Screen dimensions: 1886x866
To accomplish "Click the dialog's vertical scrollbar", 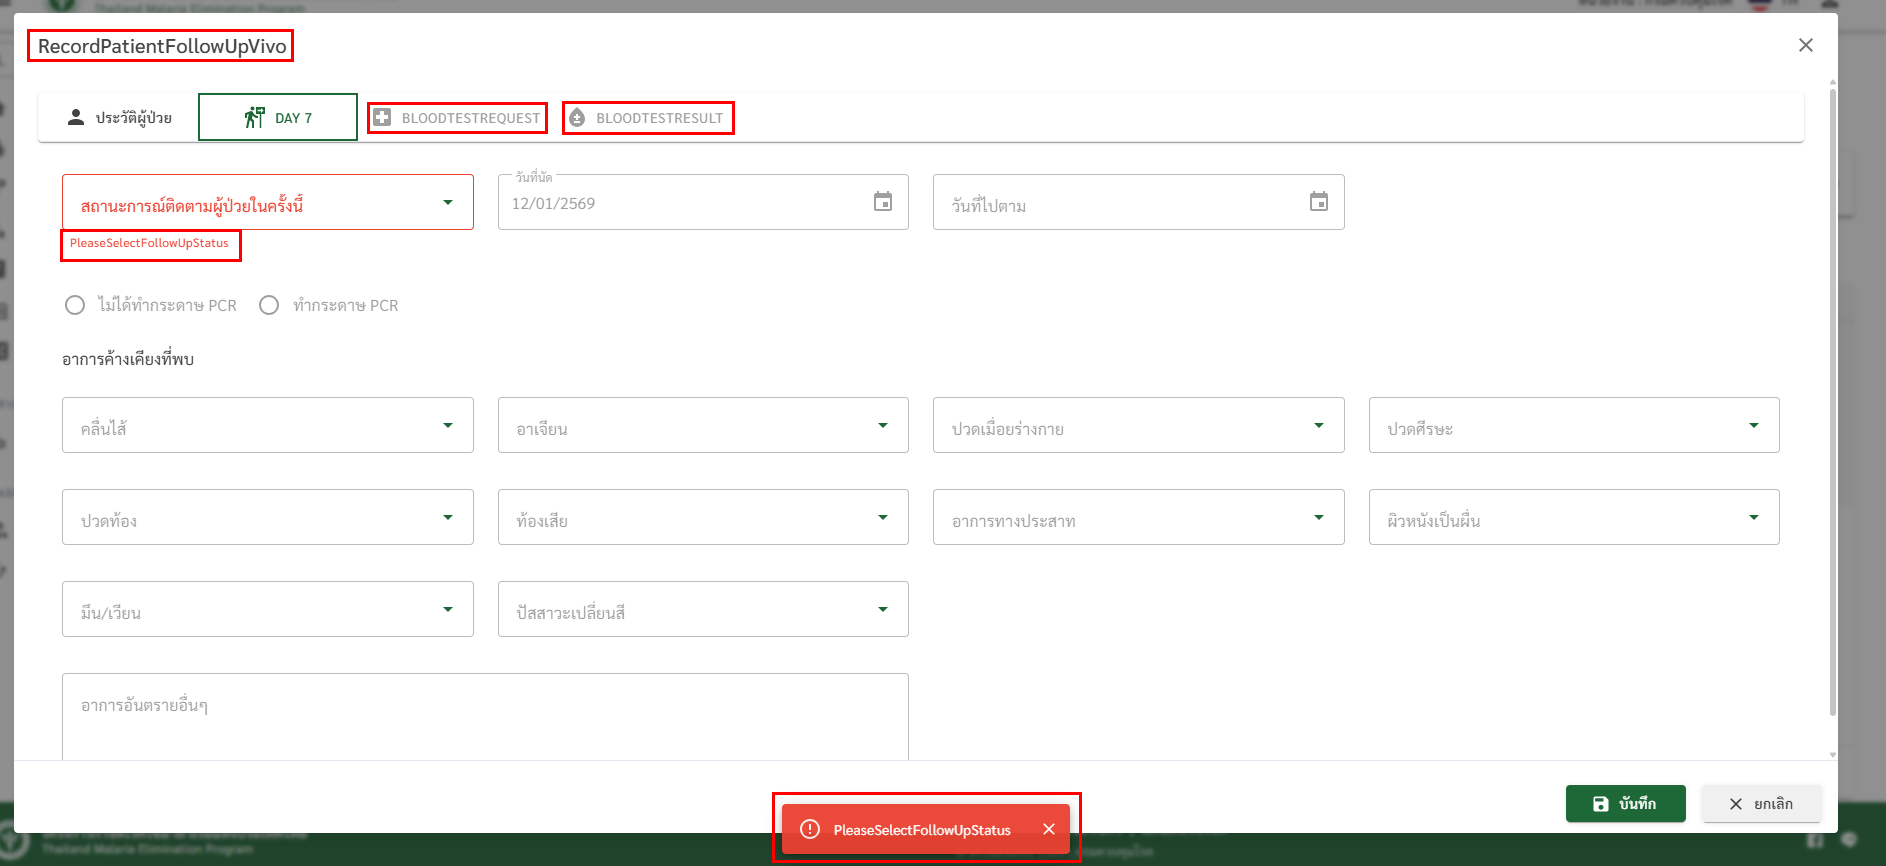I will pyautogui.click(x=1832, y=400).
